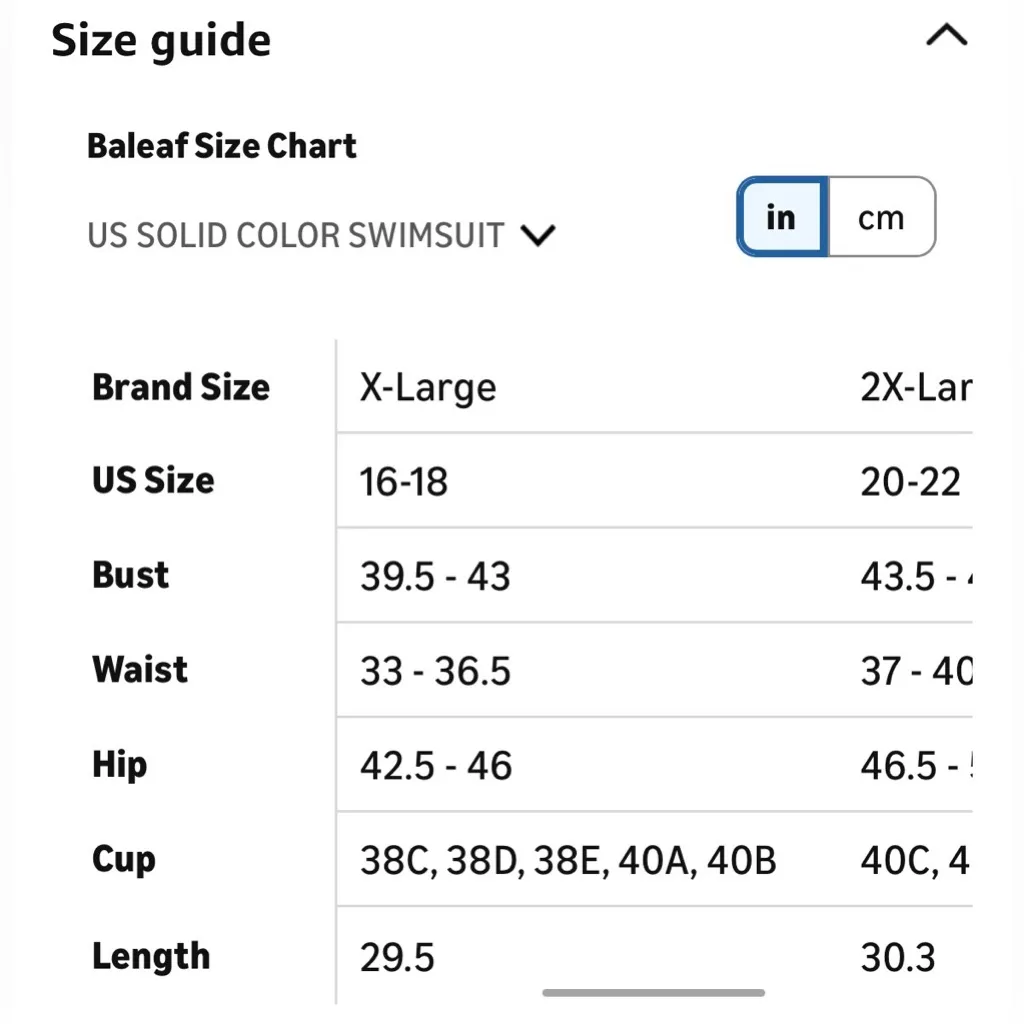Screen dimensions: 1024x1024
Task: Click the Cup row label
Action: [x=124, y=860]
